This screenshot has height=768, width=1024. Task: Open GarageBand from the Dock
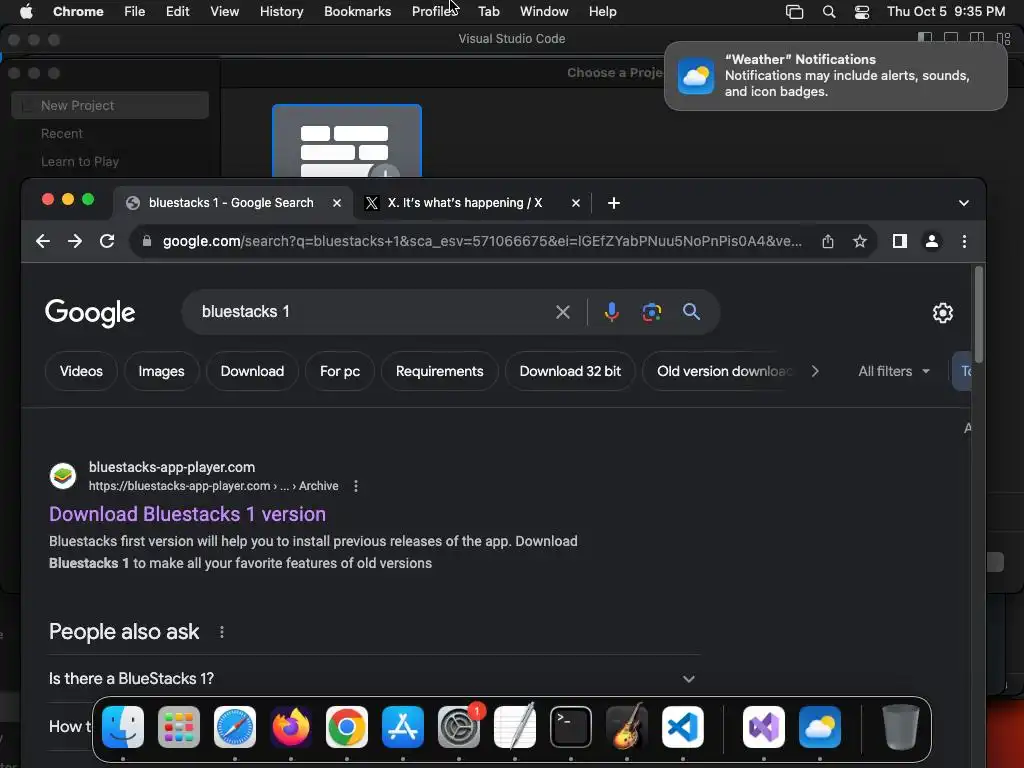627,727
